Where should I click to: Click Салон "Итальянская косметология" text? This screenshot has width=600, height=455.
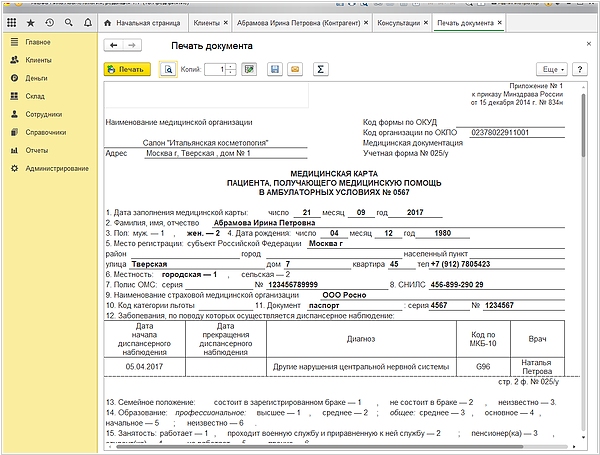205,143
